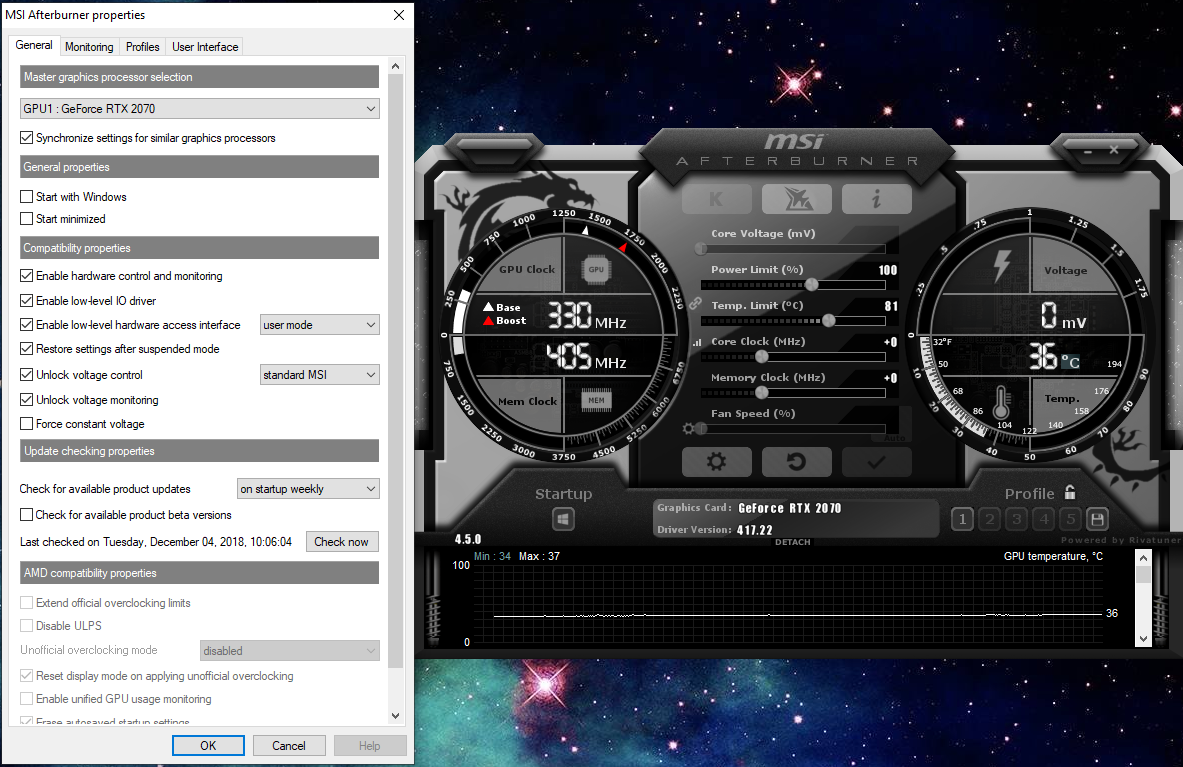Screen dimensions: 1183x767
Task: Toggle Enable low-level IO driver
Action: (x=26, y=300)
